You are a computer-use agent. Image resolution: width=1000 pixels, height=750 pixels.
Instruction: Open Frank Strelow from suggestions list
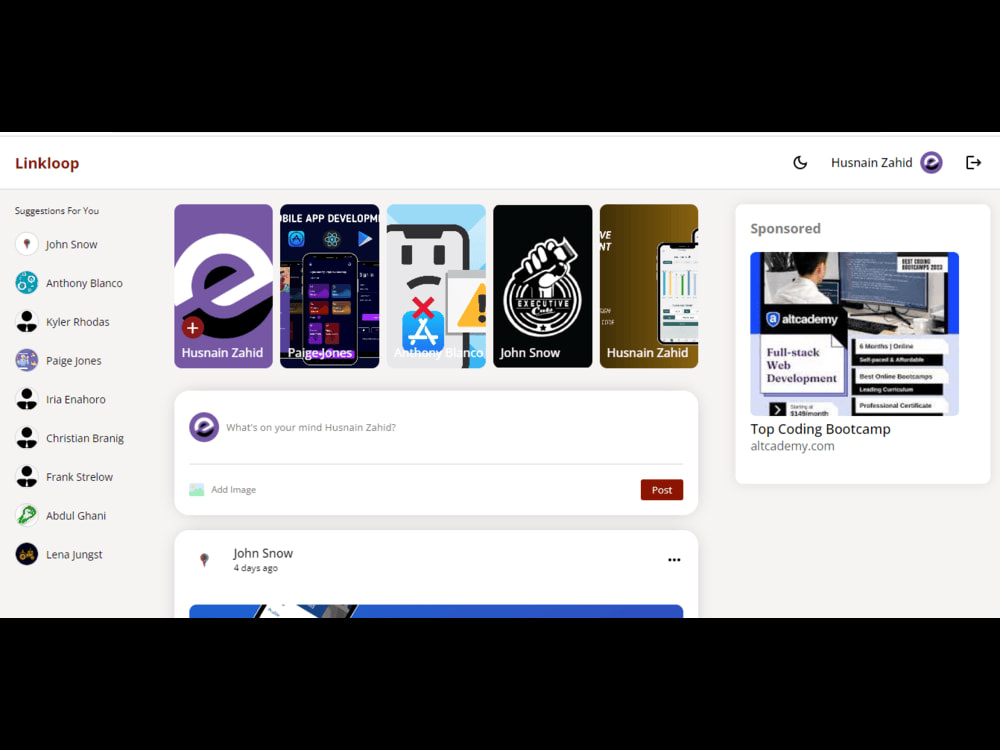pos(79,477)
